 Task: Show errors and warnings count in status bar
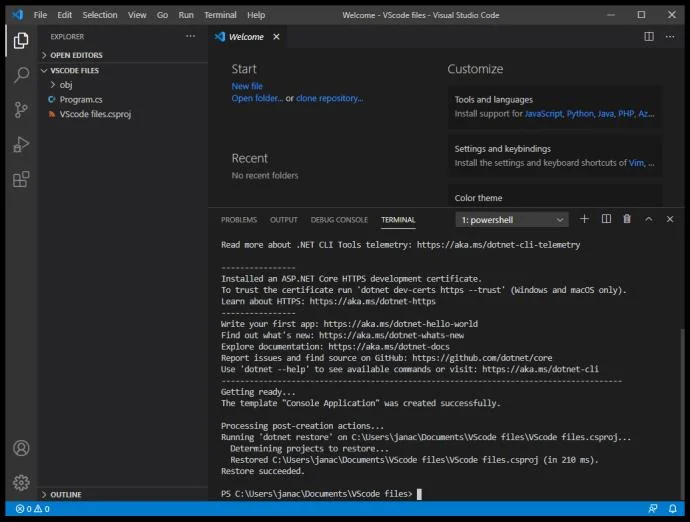coord(33,509)
